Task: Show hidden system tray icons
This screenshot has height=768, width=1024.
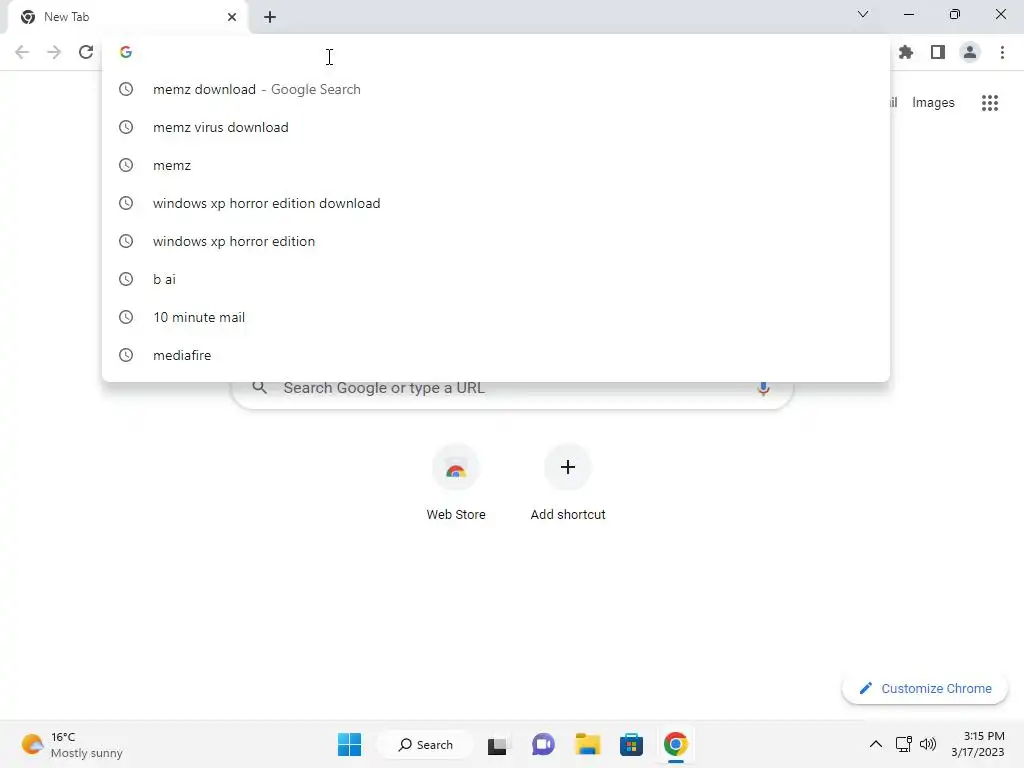Action: [876, 744]
